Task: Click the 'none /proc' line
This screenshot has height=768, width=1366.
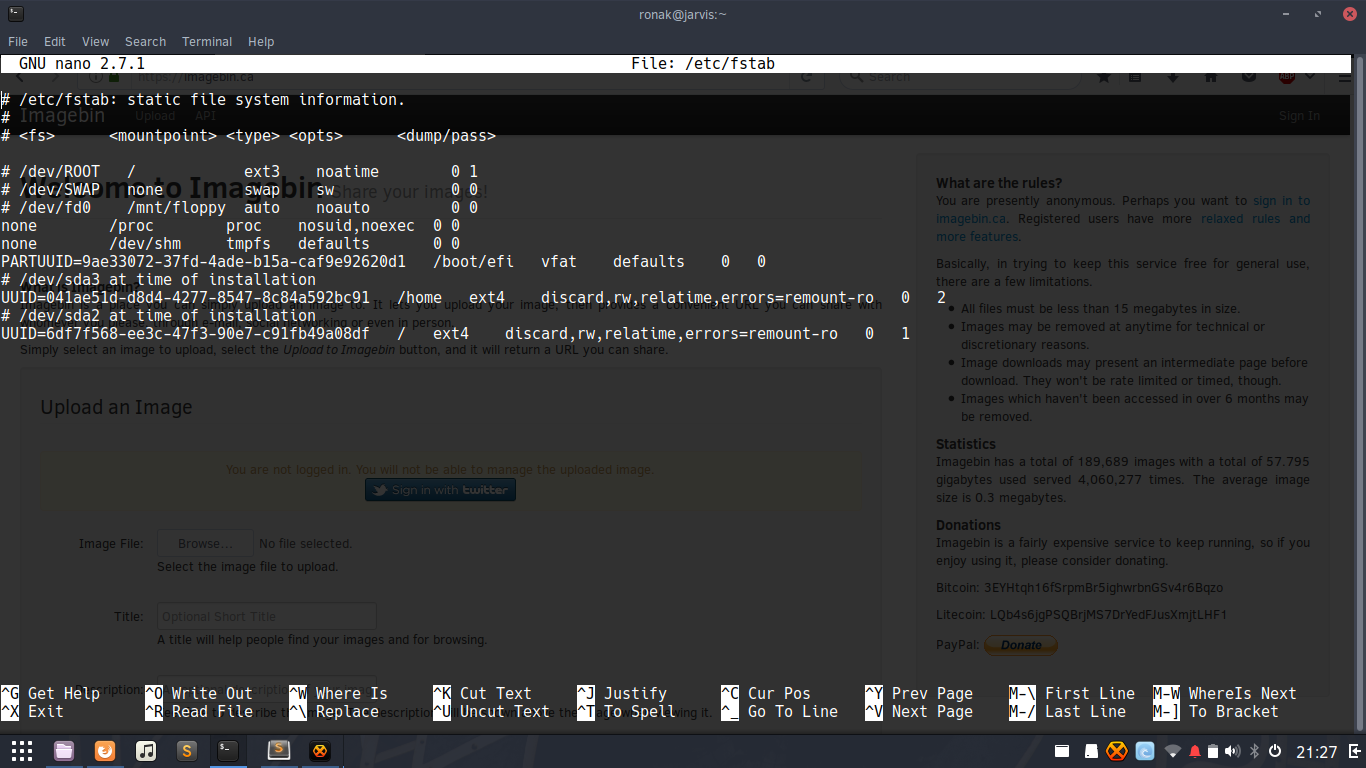Action: (230, 226)
